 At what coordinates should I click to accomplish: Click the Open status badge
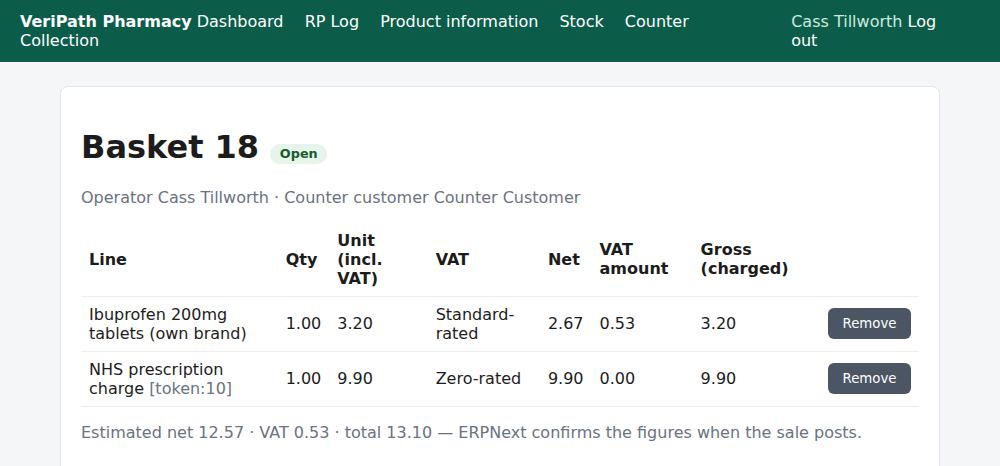[298, 154]
